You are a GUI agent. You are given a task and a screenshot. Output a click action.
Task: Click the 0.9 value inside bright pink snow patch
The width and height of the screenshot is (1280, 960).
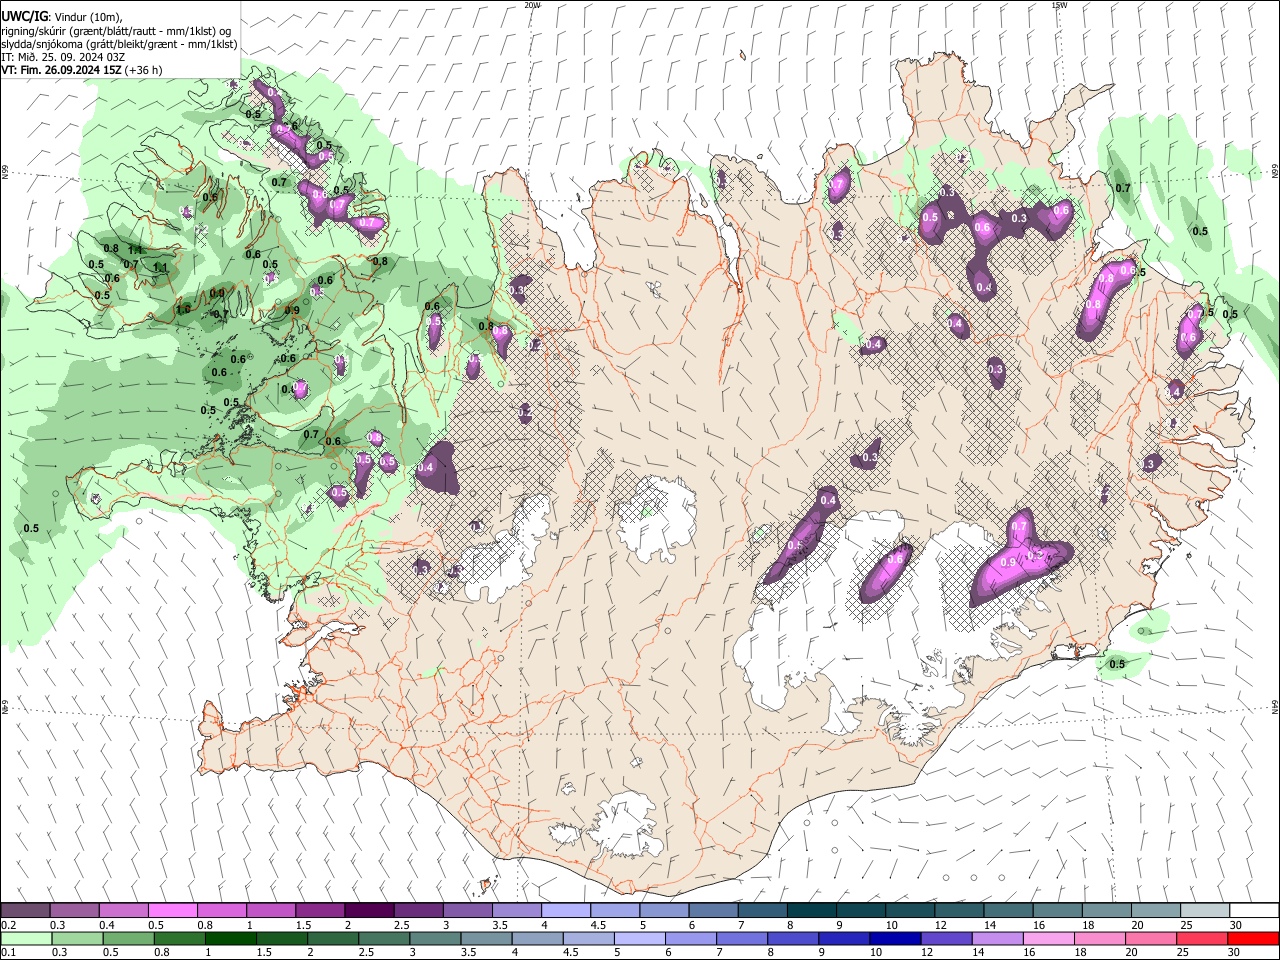click(1008, 563)
